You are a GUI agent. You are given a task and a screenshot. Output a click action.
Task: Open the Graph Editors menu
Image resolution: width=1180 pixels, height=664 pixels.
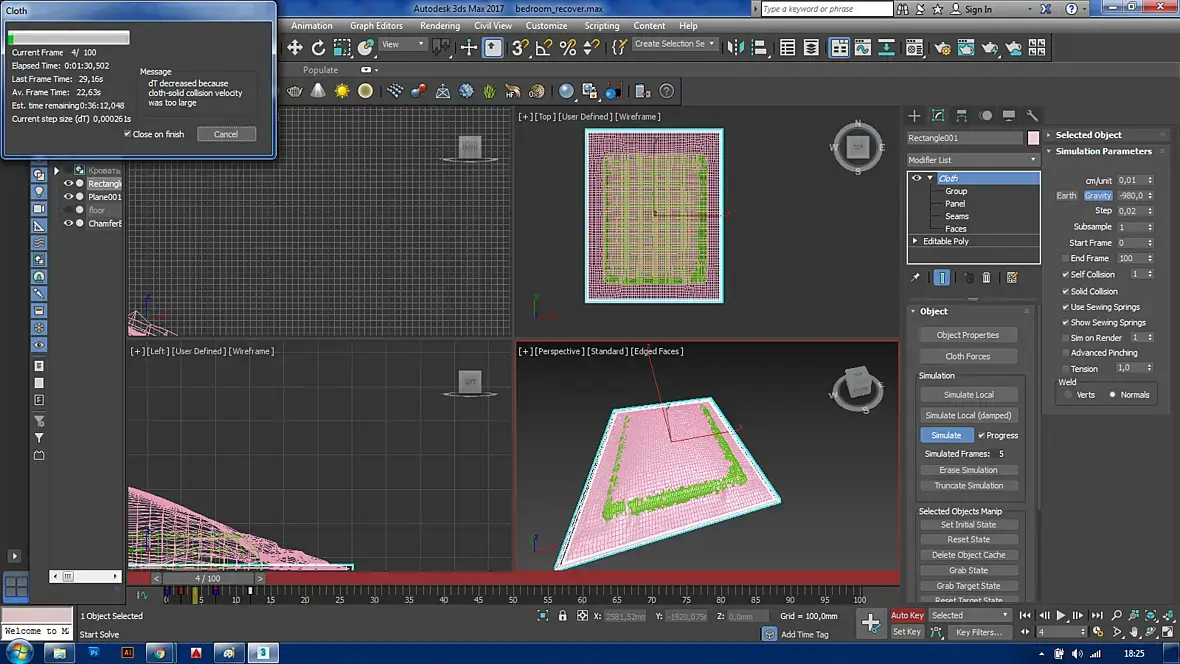coord(376,26)
